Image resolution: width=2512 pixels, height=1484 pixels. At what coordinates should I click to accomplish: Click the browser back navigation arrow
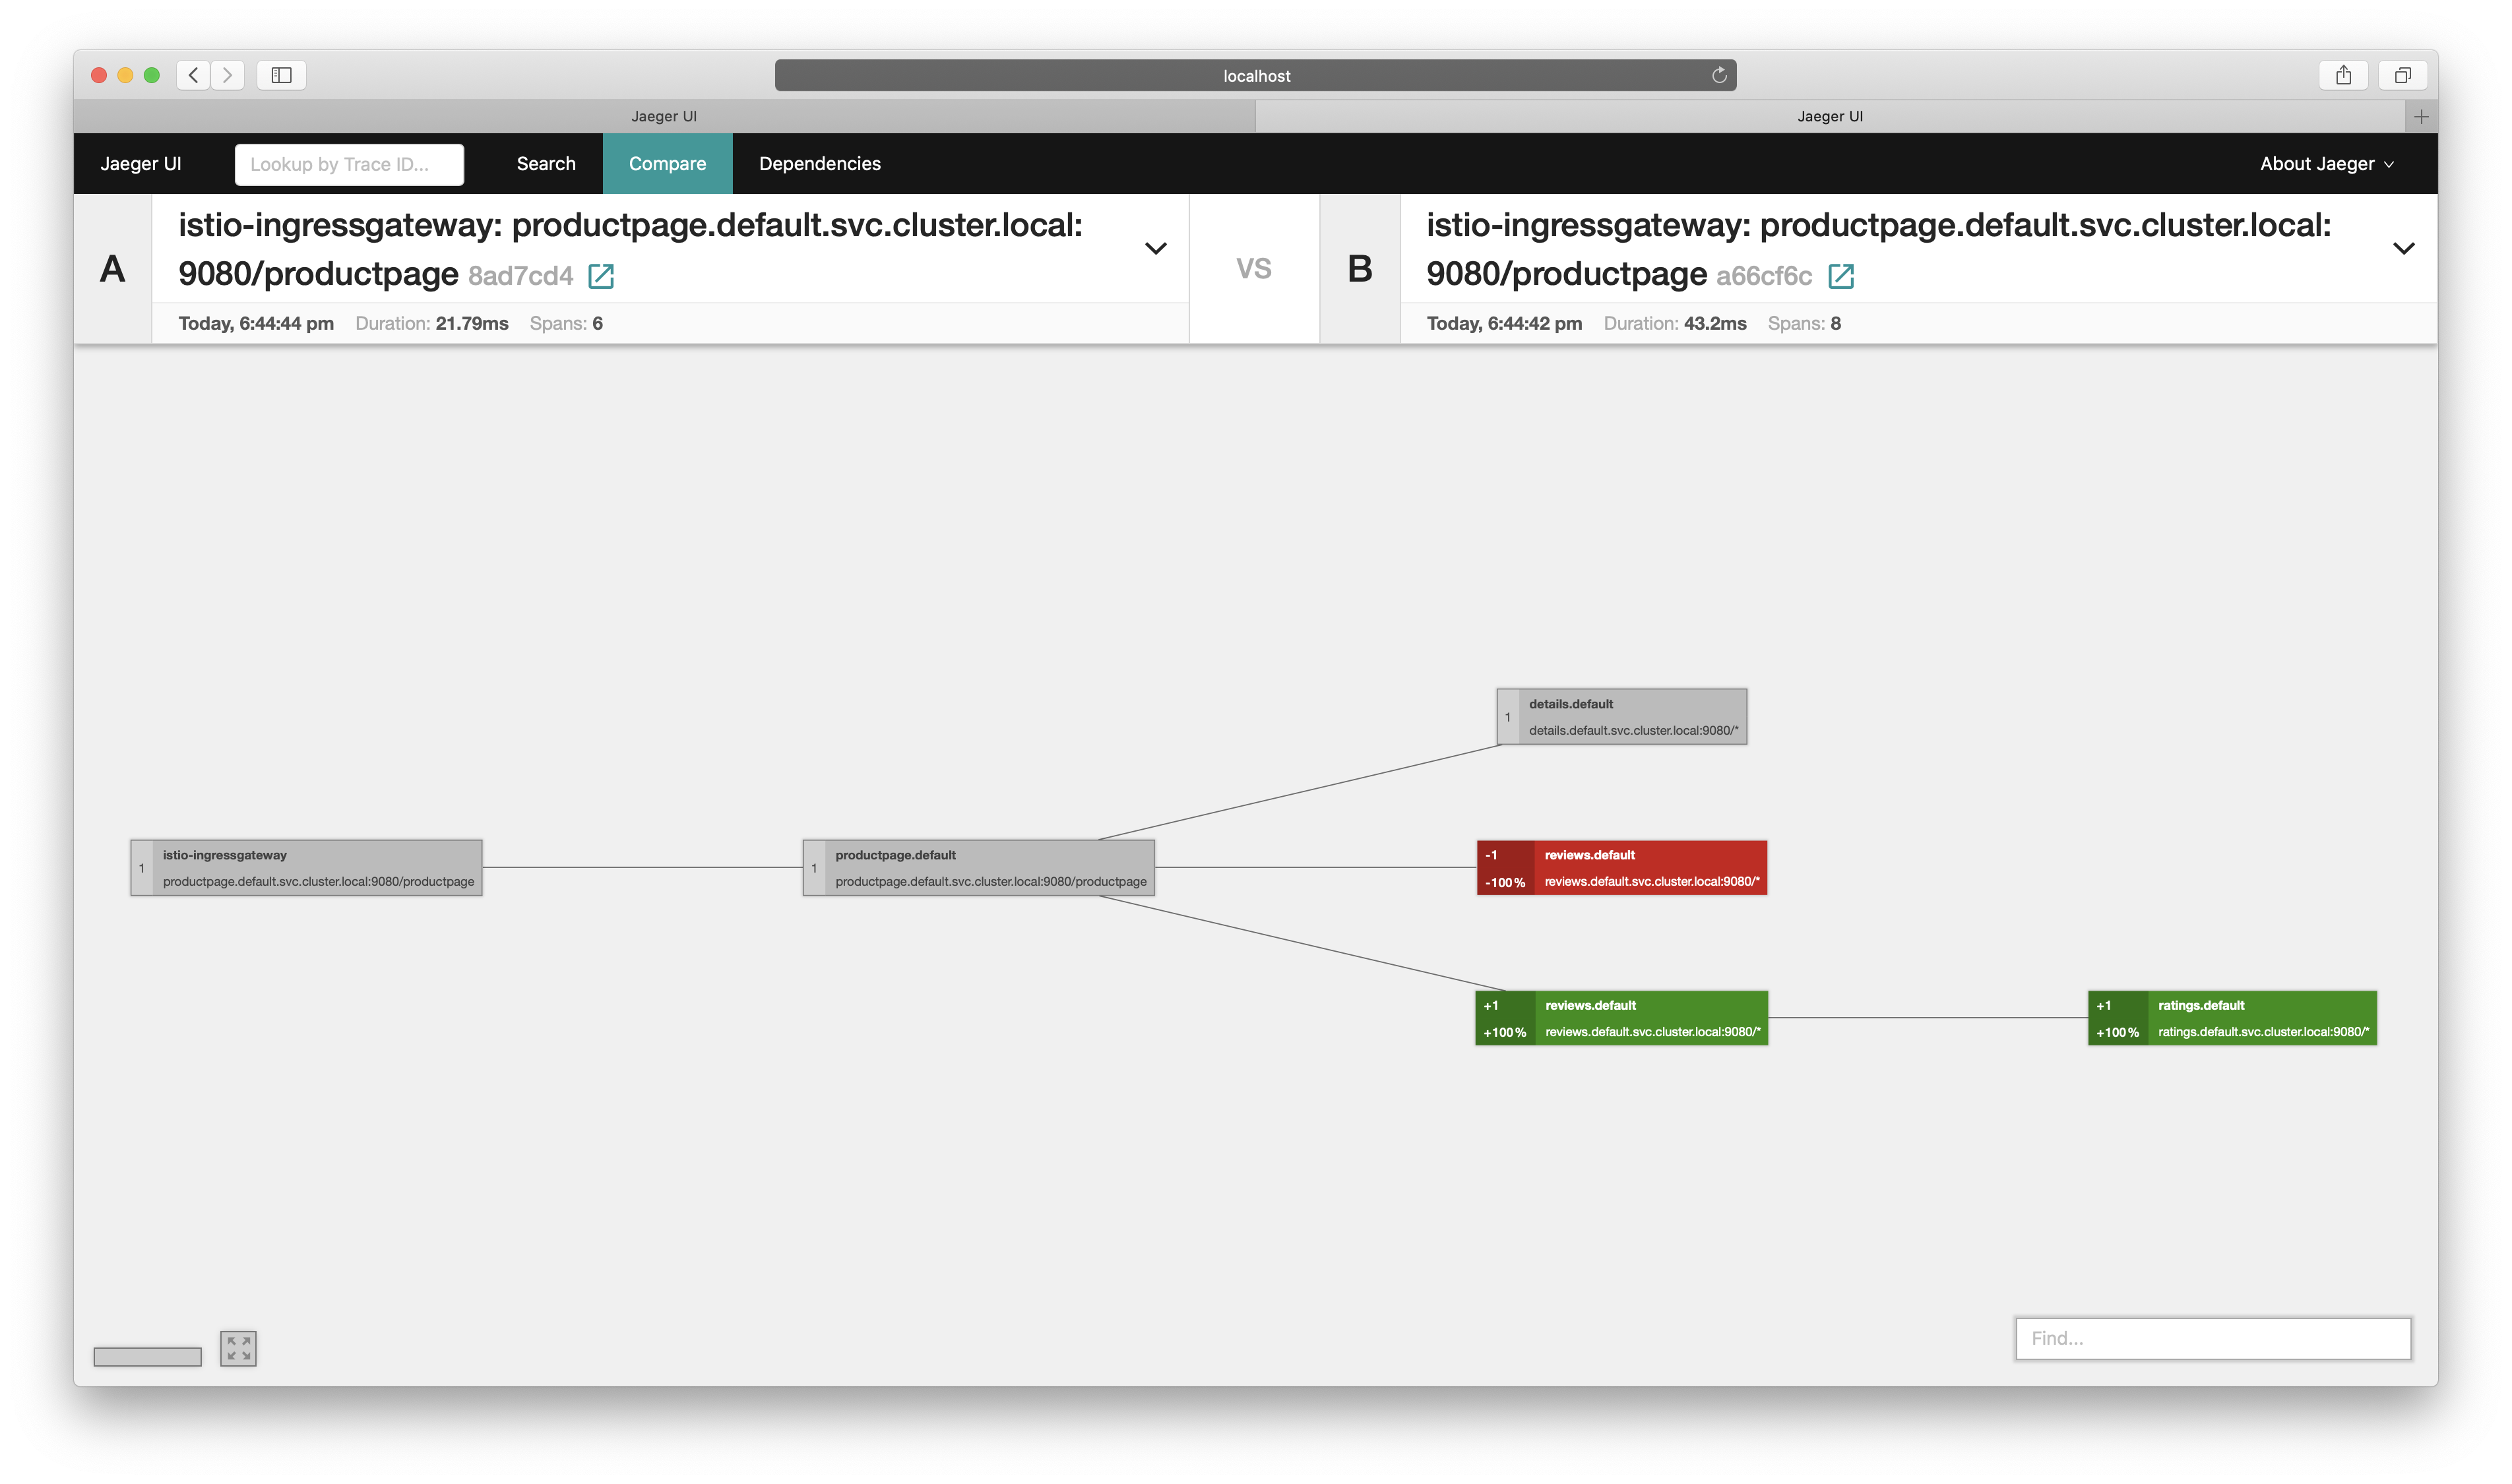tap(192, 75)
